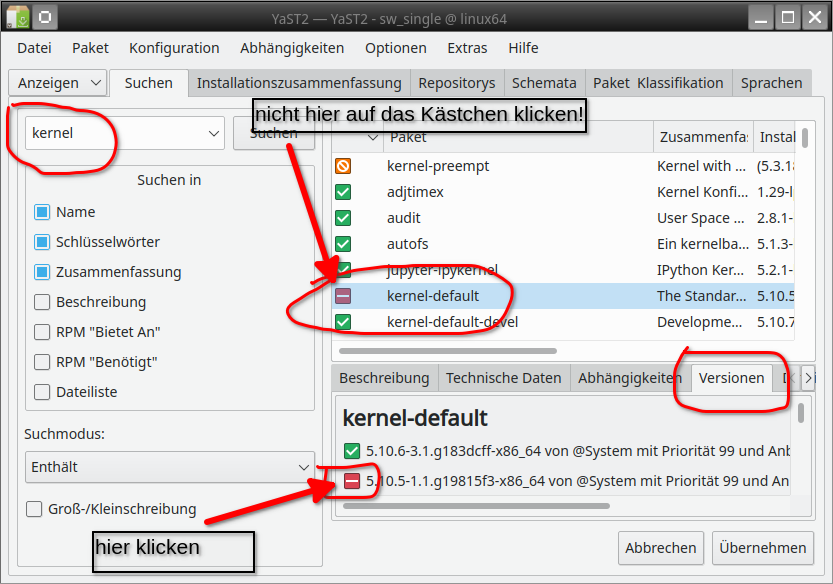Open the Technische Daten details tab
The image size is (833, 584).
click(x=504, y=378)
